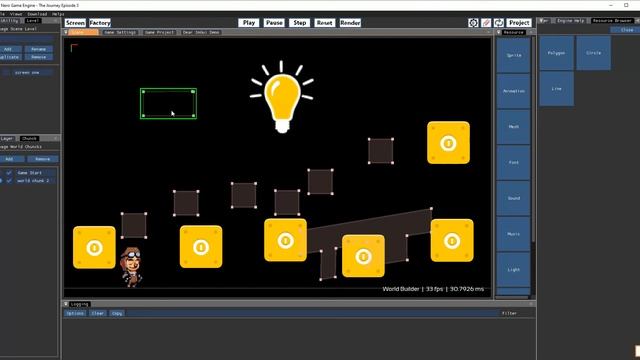Select the Light resource tile

(x=513, y=270)
